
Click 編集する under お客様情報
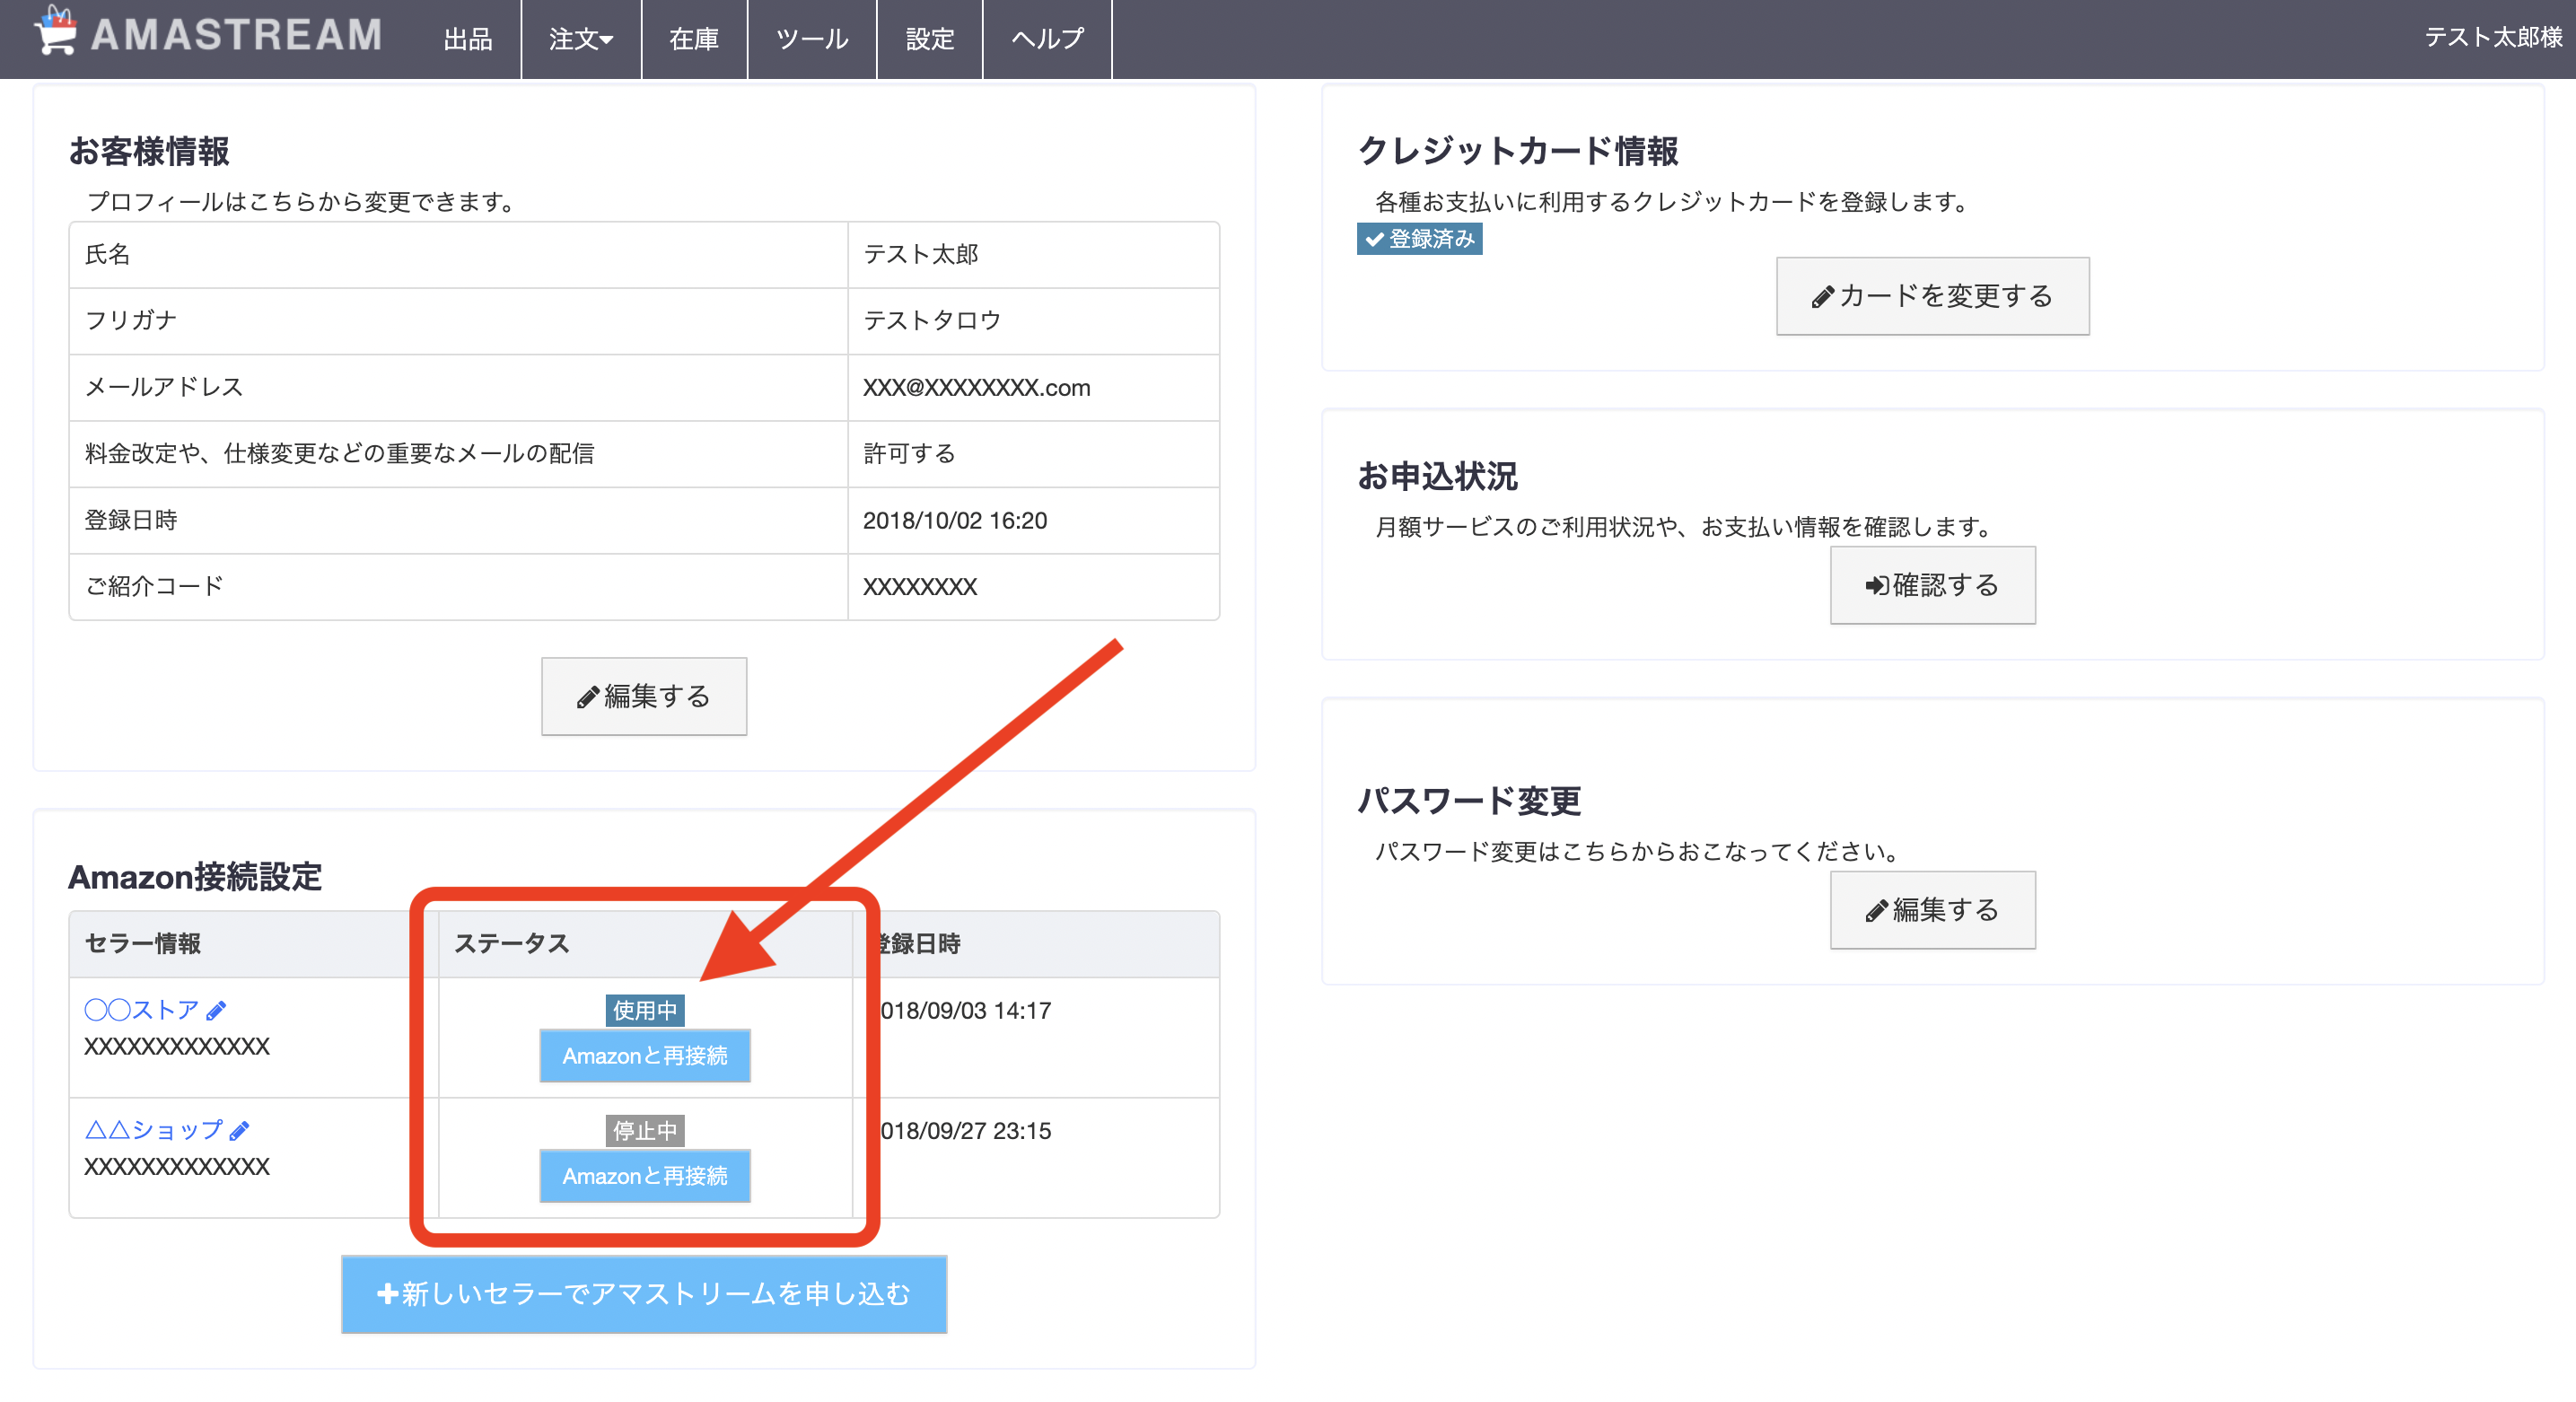click(644, 696)
